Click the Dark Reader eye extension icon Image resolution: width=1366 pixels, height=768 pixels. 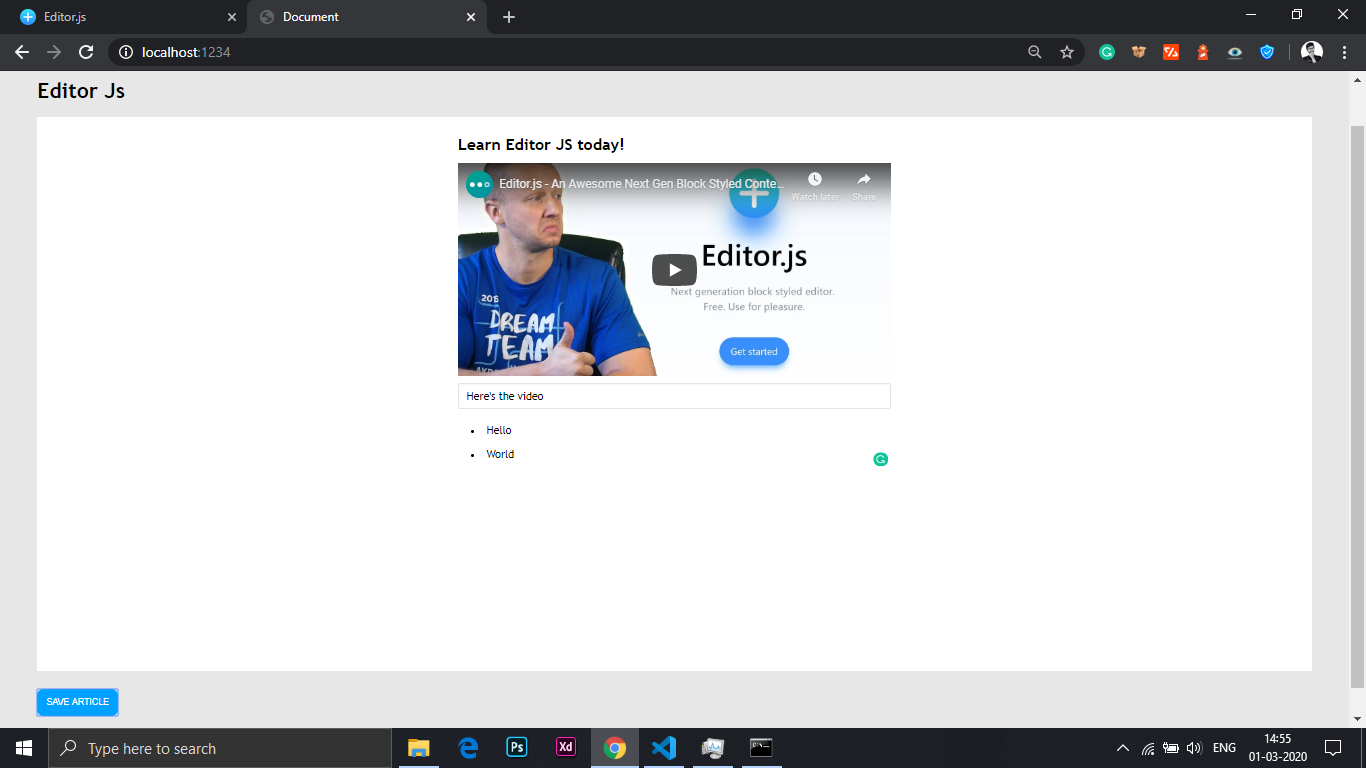click(1234, 51)
